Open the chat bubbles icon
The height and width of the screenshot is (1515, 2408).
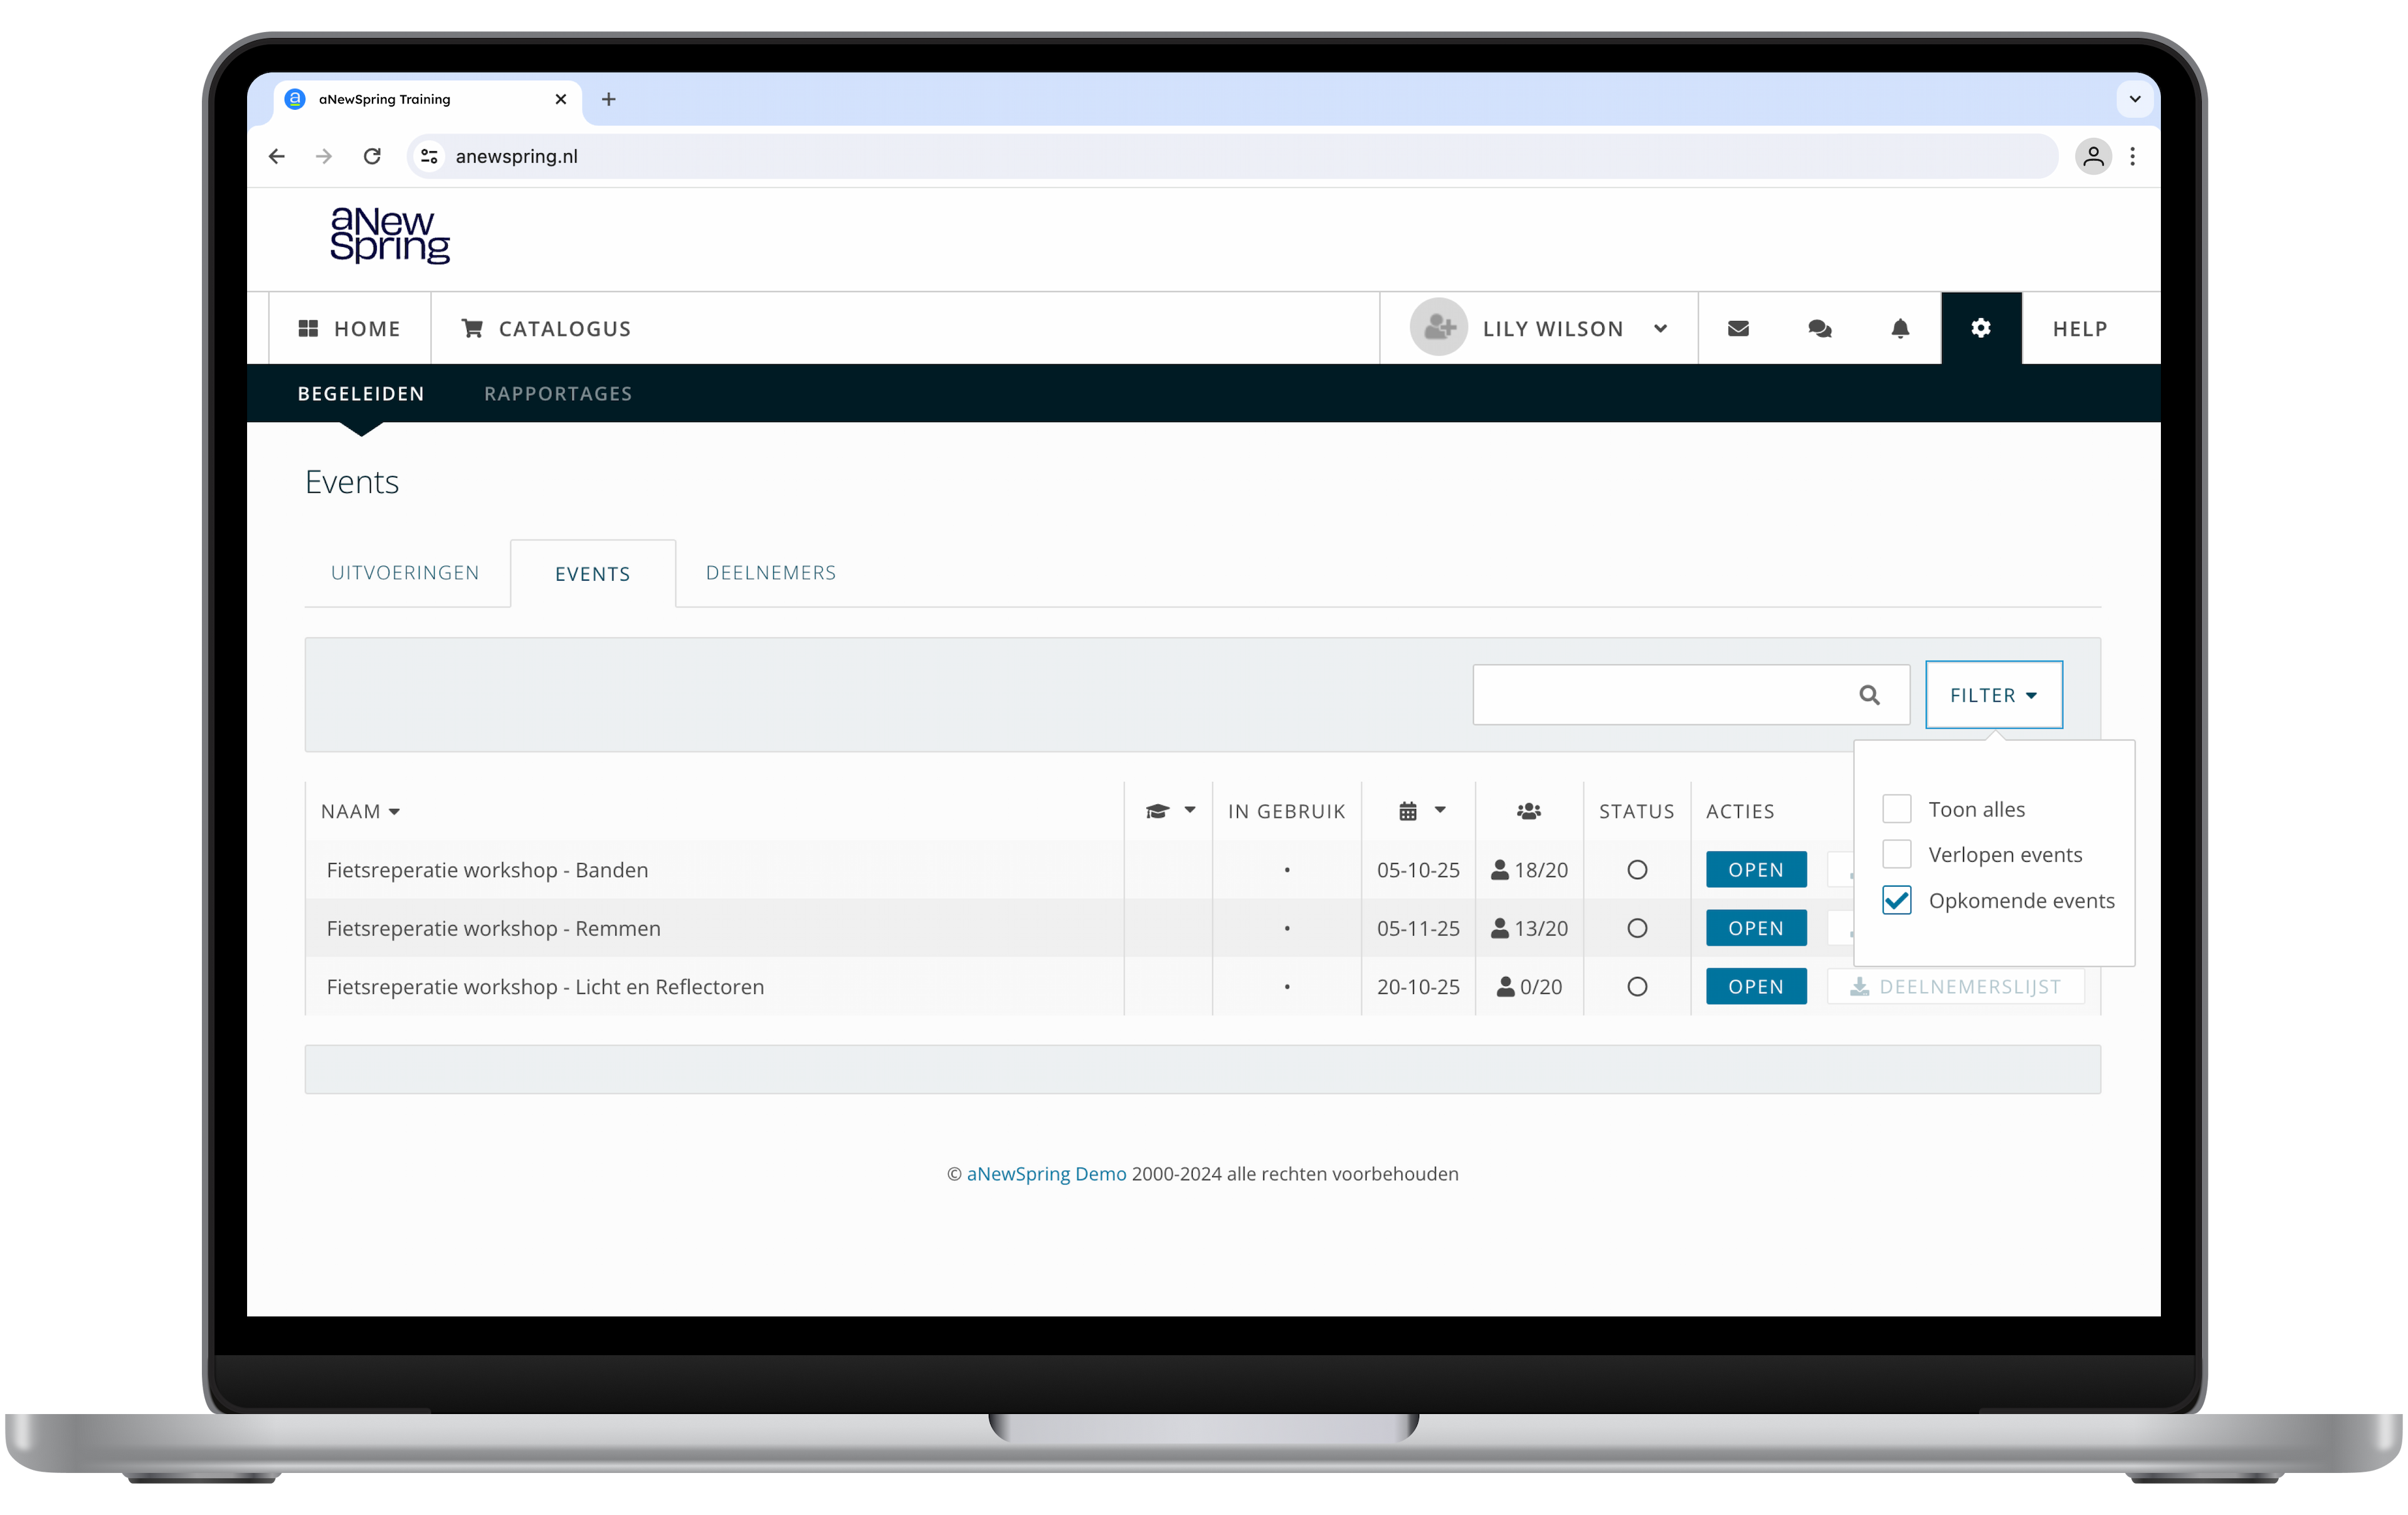pyautogui.click(x=1819, y=328)
